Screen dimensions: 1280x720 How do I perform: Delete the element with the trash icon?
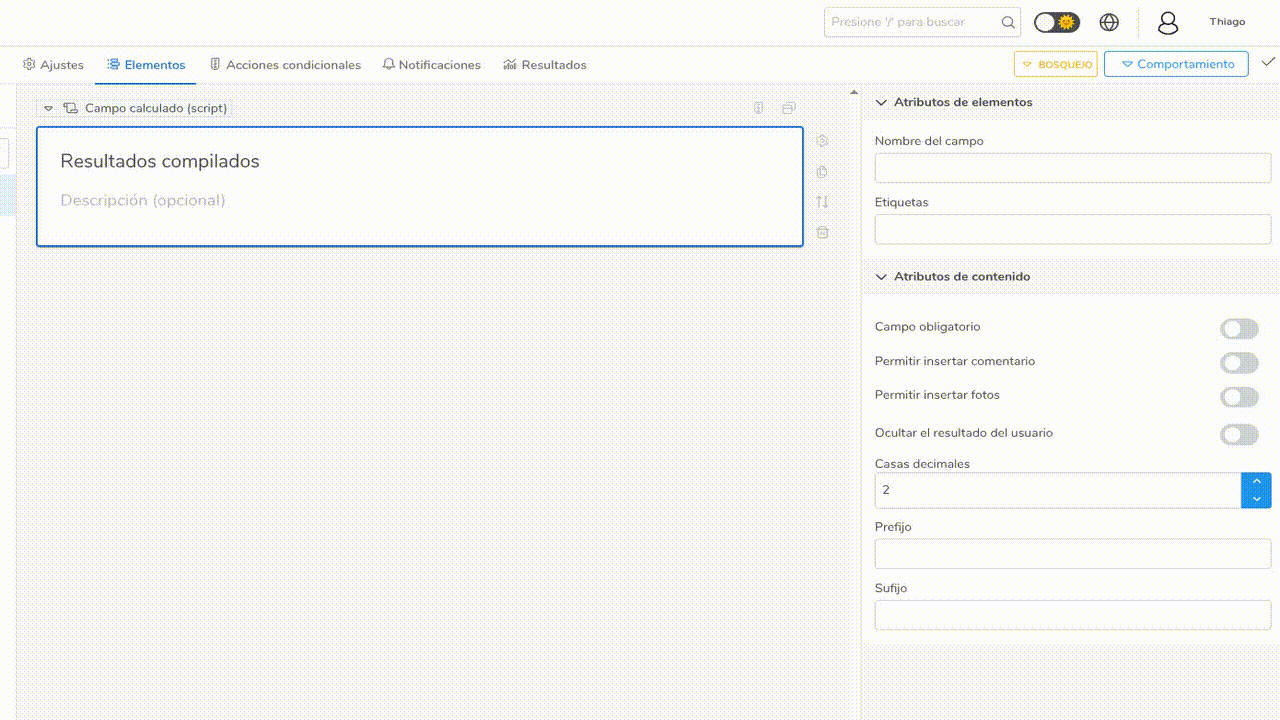(x=822, y=232)
